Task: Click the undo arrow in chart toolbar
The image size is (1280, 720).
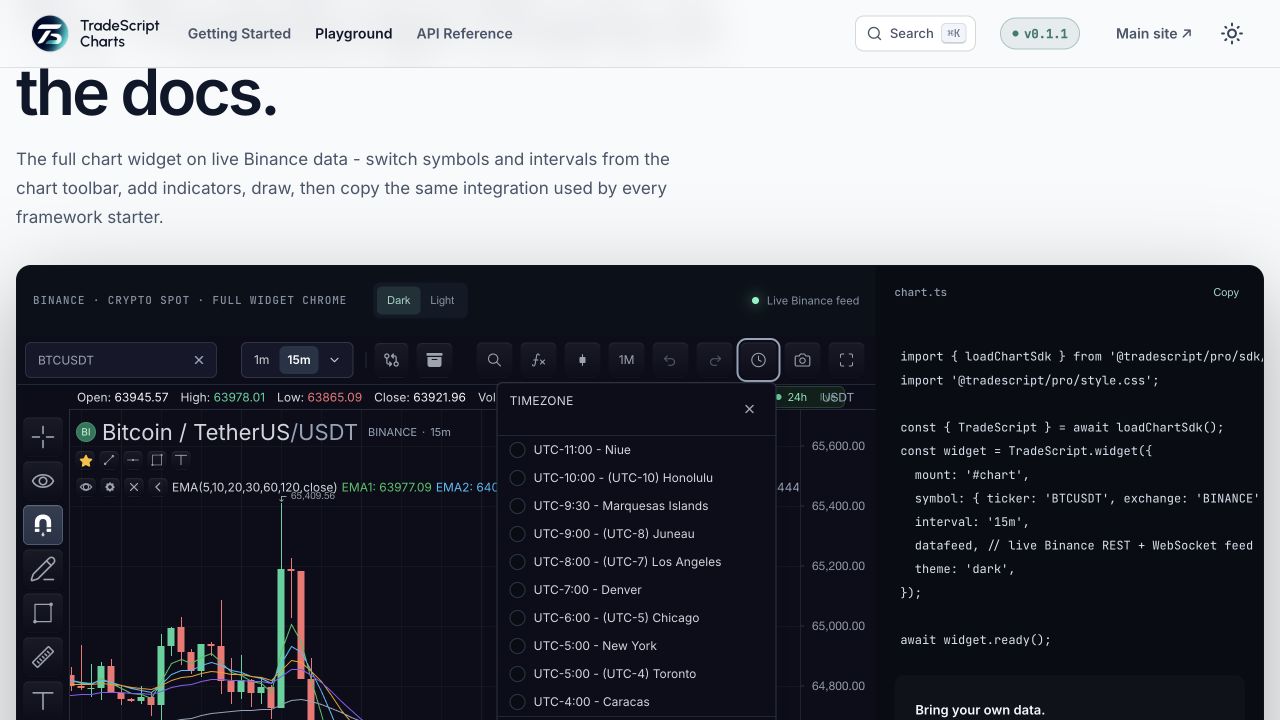Action: (670, 360)
